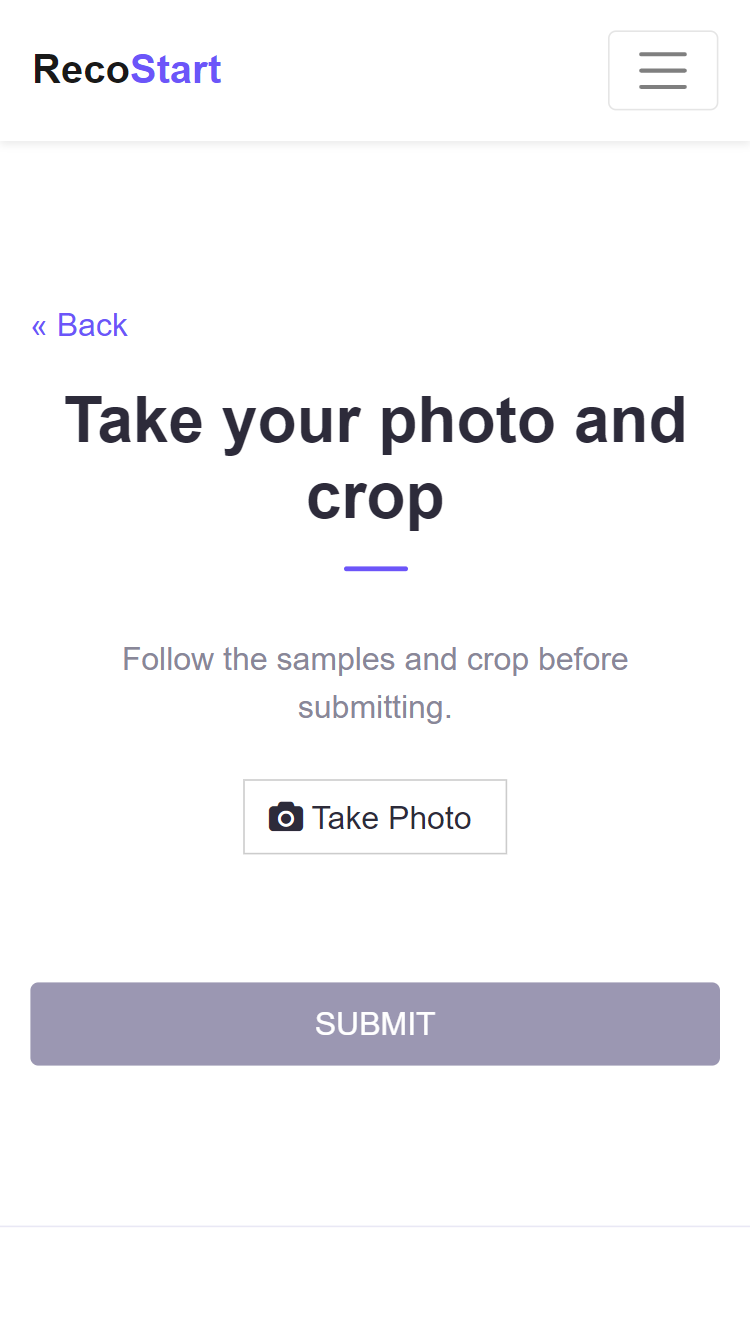Click the word 'SUBMIT' text
The height and width of the screenshot is (1333, 750).
pos(375,1024)
